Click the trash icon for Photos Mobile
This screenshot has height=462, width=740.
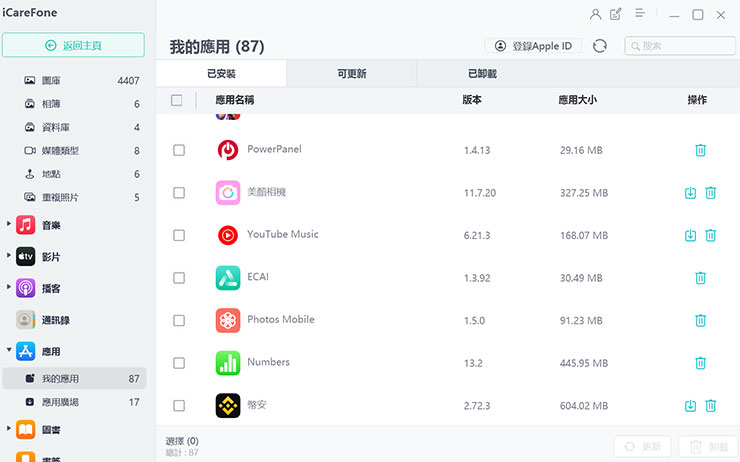(x=700, y=320)
